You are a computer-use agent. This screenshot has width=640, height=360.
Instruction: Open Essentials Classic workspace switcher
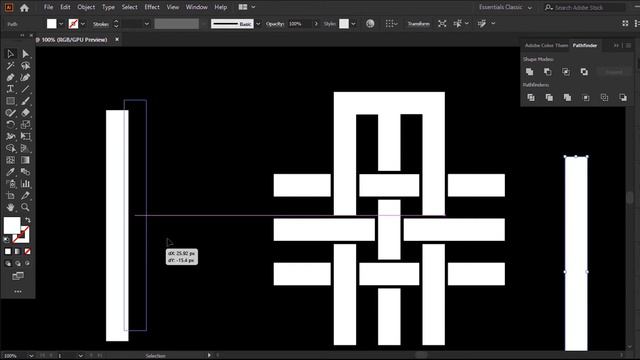505,7
